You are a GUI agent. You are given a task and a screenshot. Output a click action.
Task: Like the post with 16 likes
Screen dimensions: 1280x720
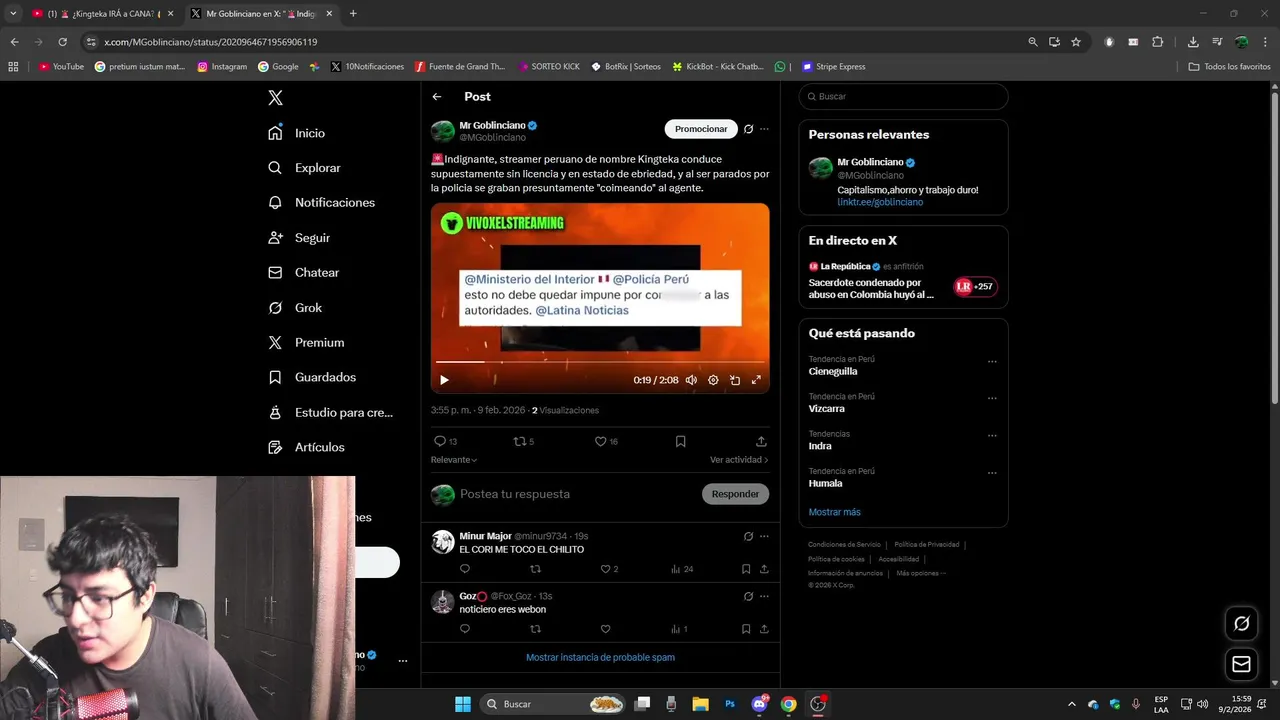[x=606, y=441]
